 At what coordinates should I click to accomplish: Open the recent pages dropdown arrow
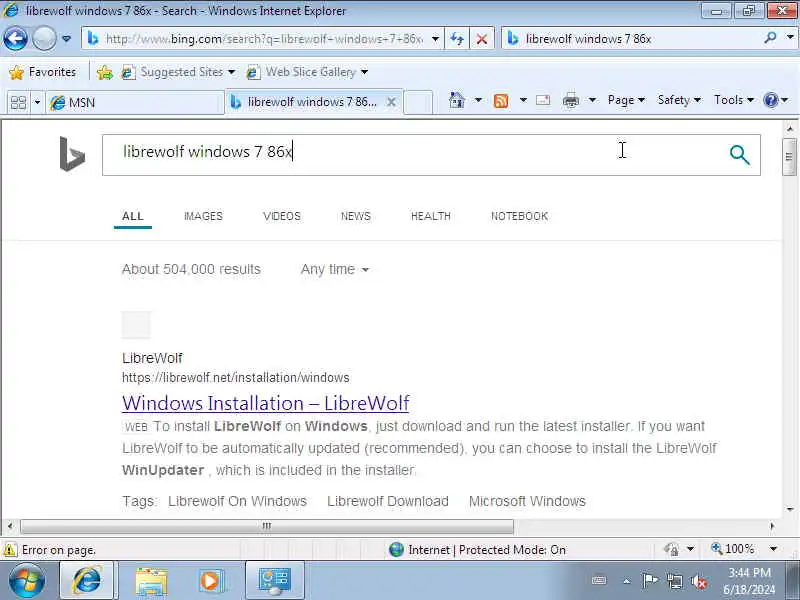[x=66, y=39]
